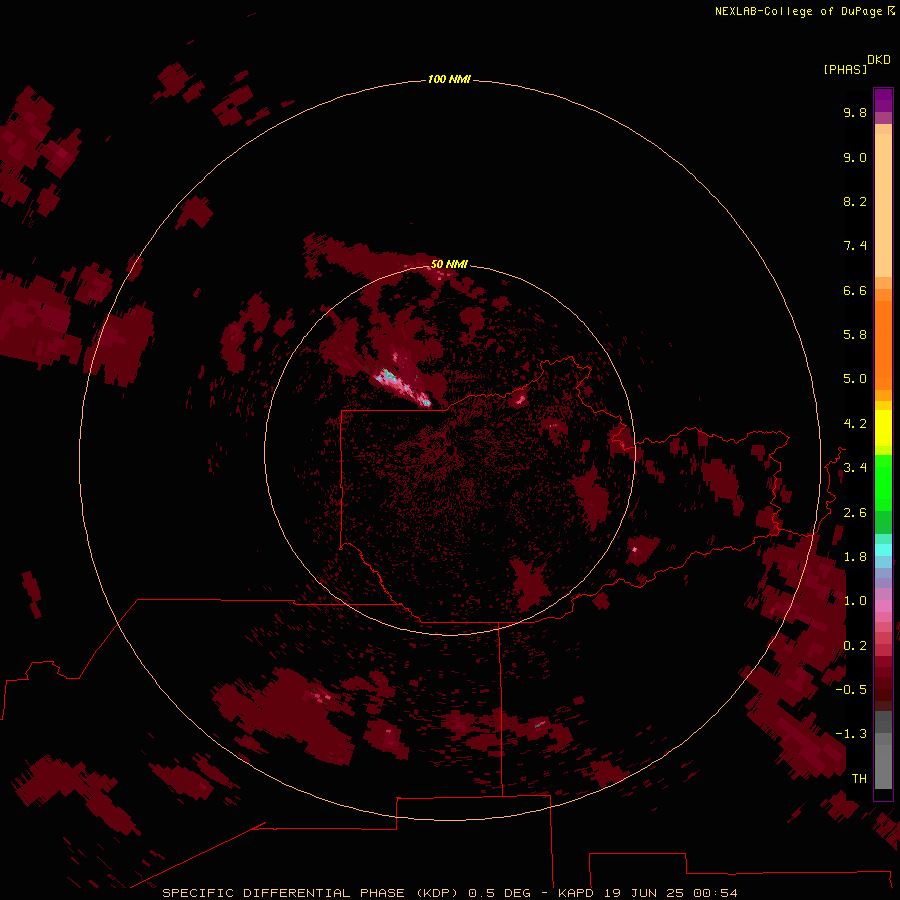
Task: Click the 8.2 scale label
Action: coord(855,201)
